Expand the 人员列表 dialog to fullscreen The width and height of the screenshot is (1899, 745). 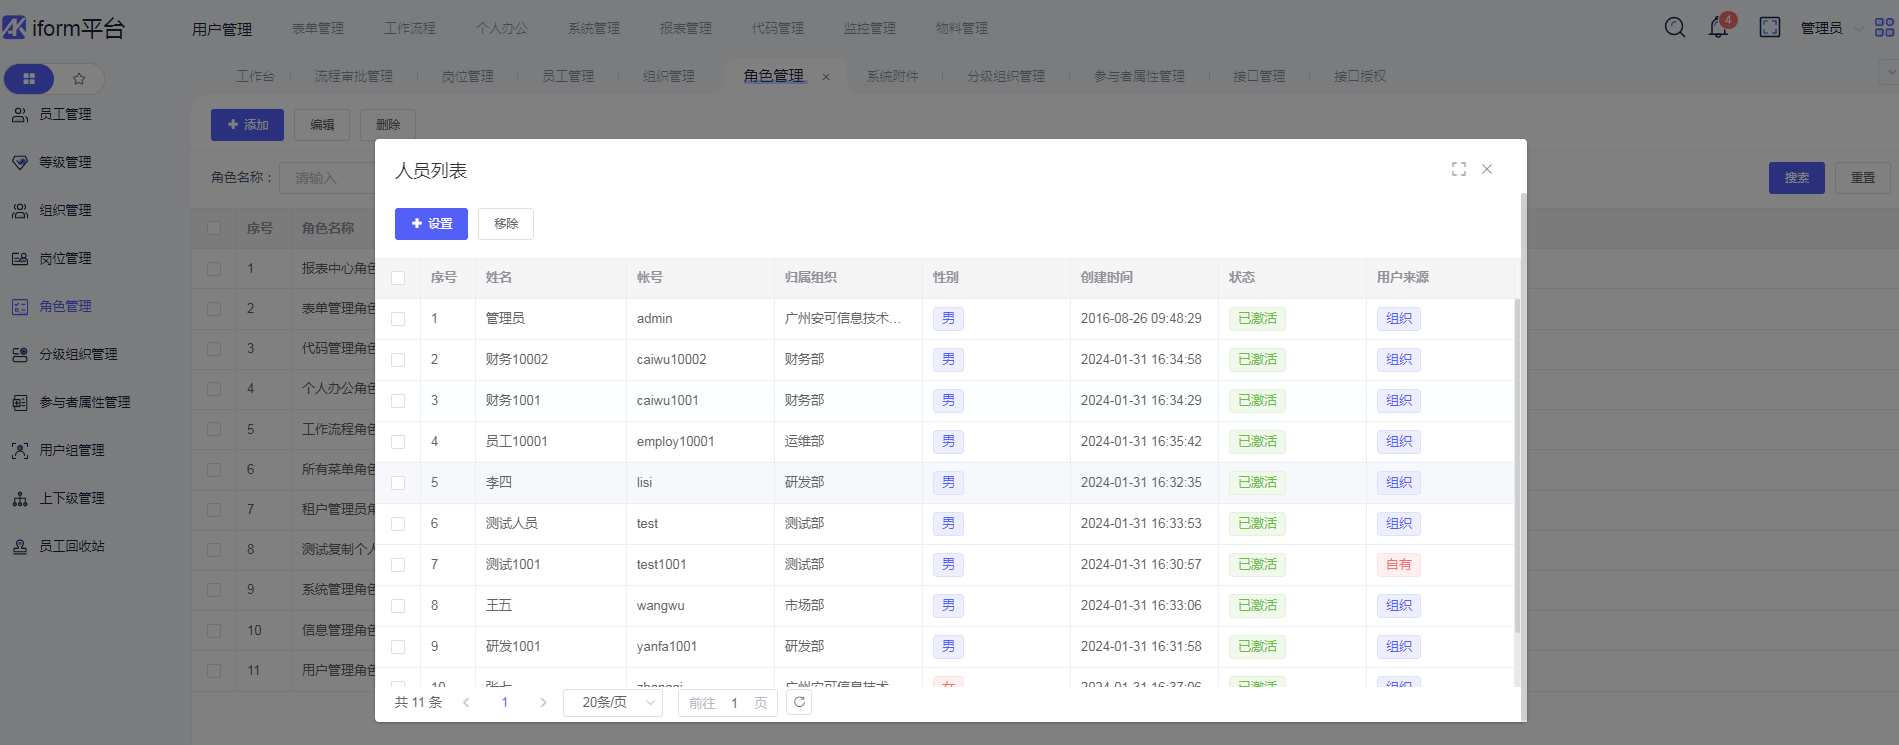(x=1459, y=169)
